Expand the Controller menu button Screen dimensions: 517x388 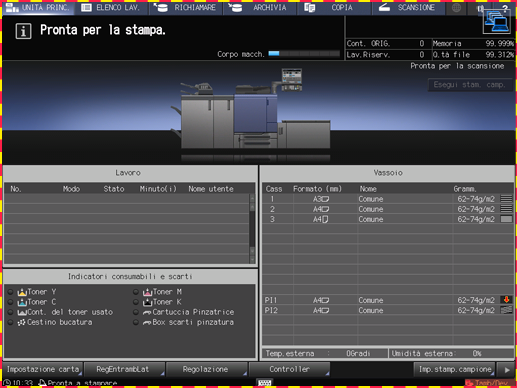coord(289,369)
